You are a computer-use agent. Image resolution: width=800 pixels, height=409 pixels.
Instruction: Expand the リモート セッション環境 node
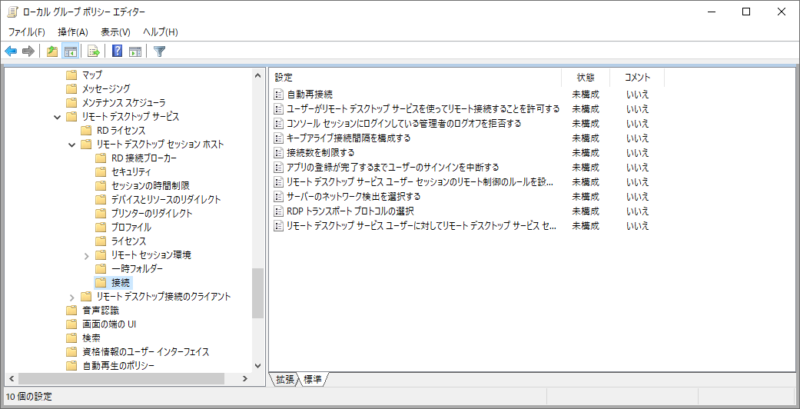tap(86, 255)
